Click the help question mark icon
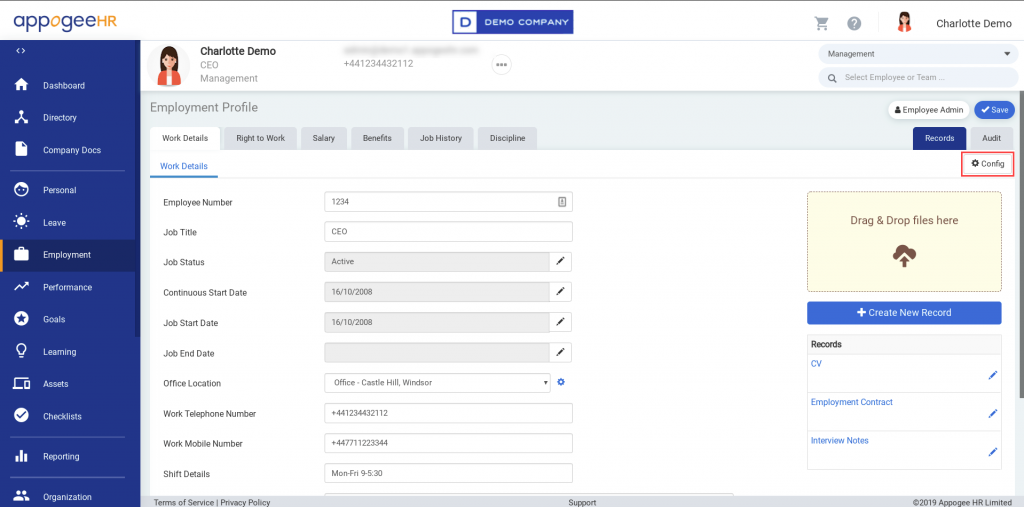 pyautogui.click(x=854, y=23)
